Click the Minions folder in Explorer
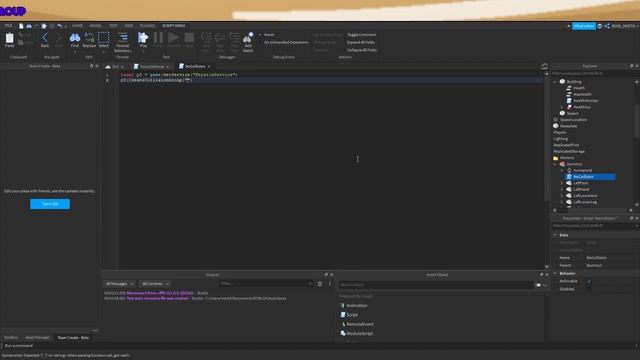The image size is (640, 360). click(x=567, y=158)
